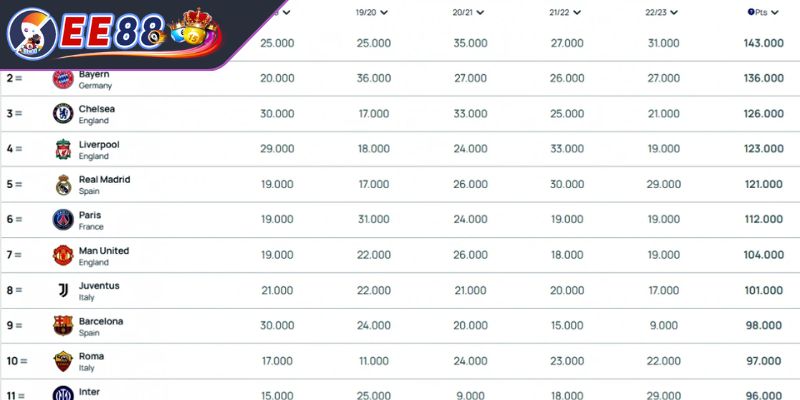This screenshot has width=800, height=400.
Task: Click the Paris Saint-Germain crest icon
Action: pyautogui.click(x=63, y=219)
